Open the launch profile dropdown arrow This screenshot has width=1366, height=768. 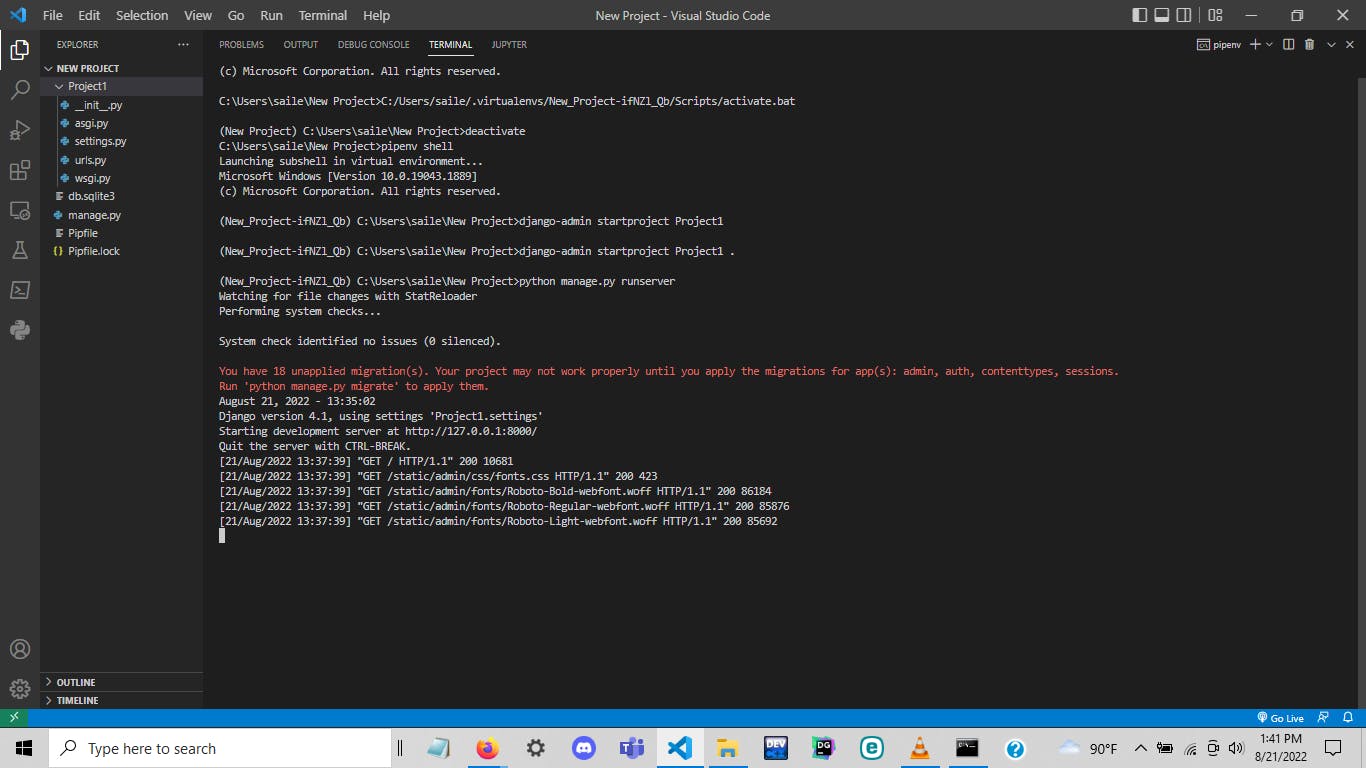tap(1269, 45)
